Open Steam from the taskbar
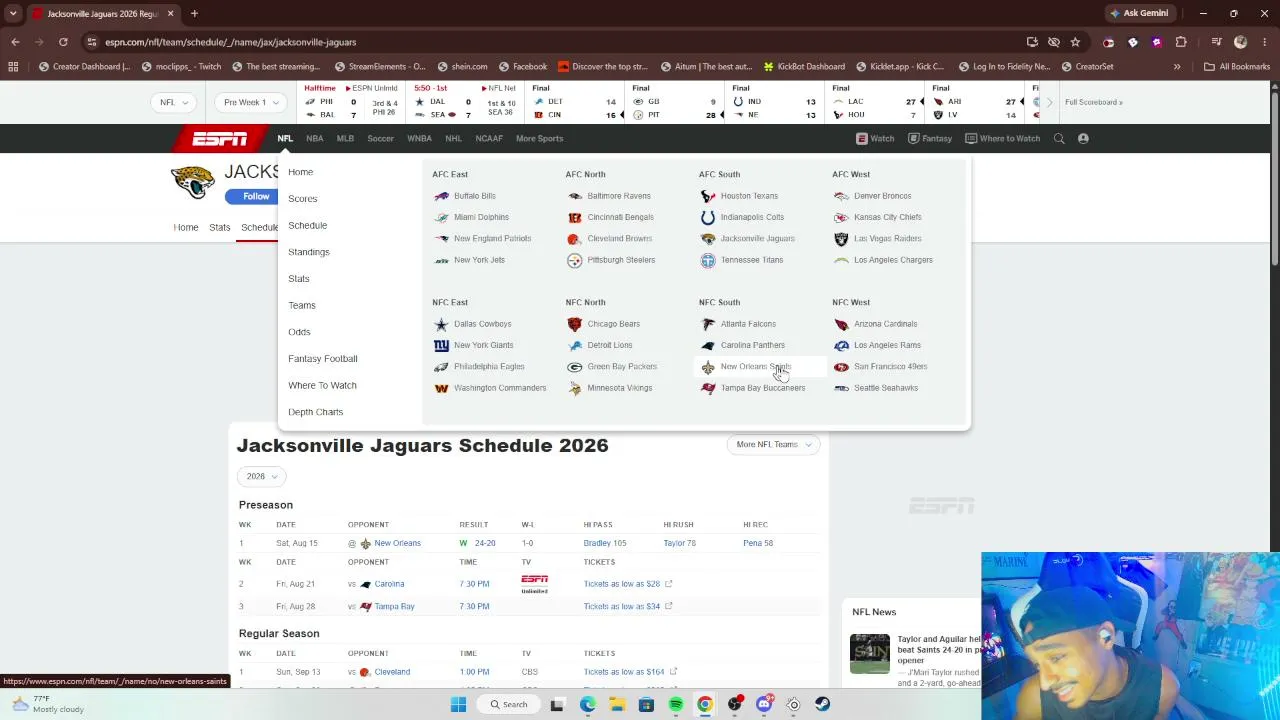This screenshot has height=720, width=1280. point(822,704)
